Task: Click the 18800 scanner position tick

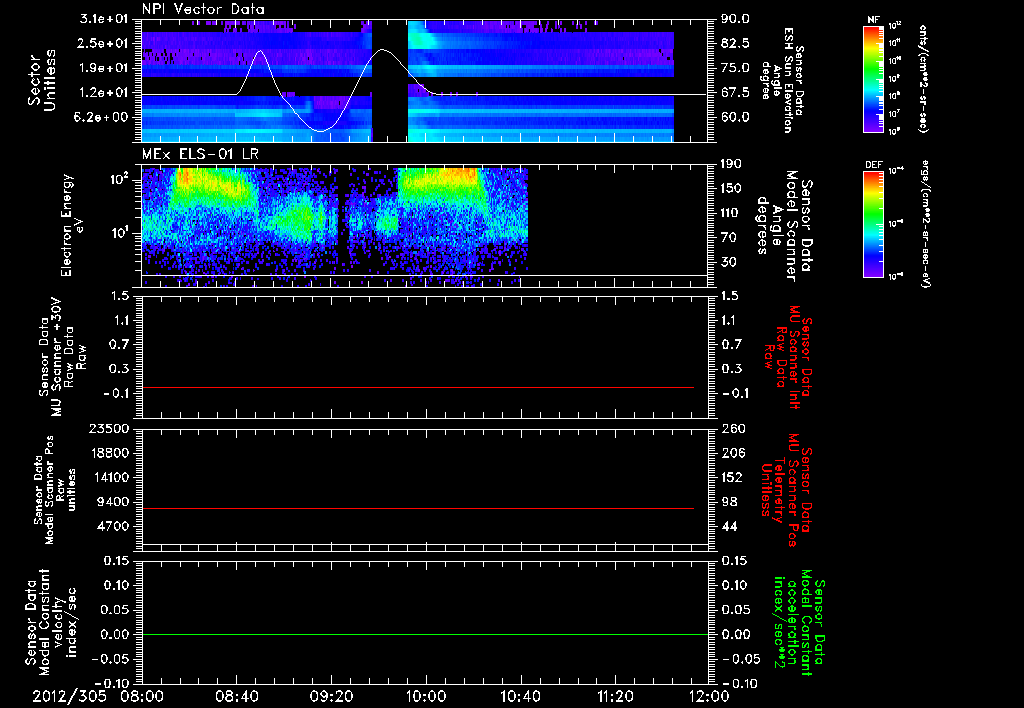Action: click(109, 453)
